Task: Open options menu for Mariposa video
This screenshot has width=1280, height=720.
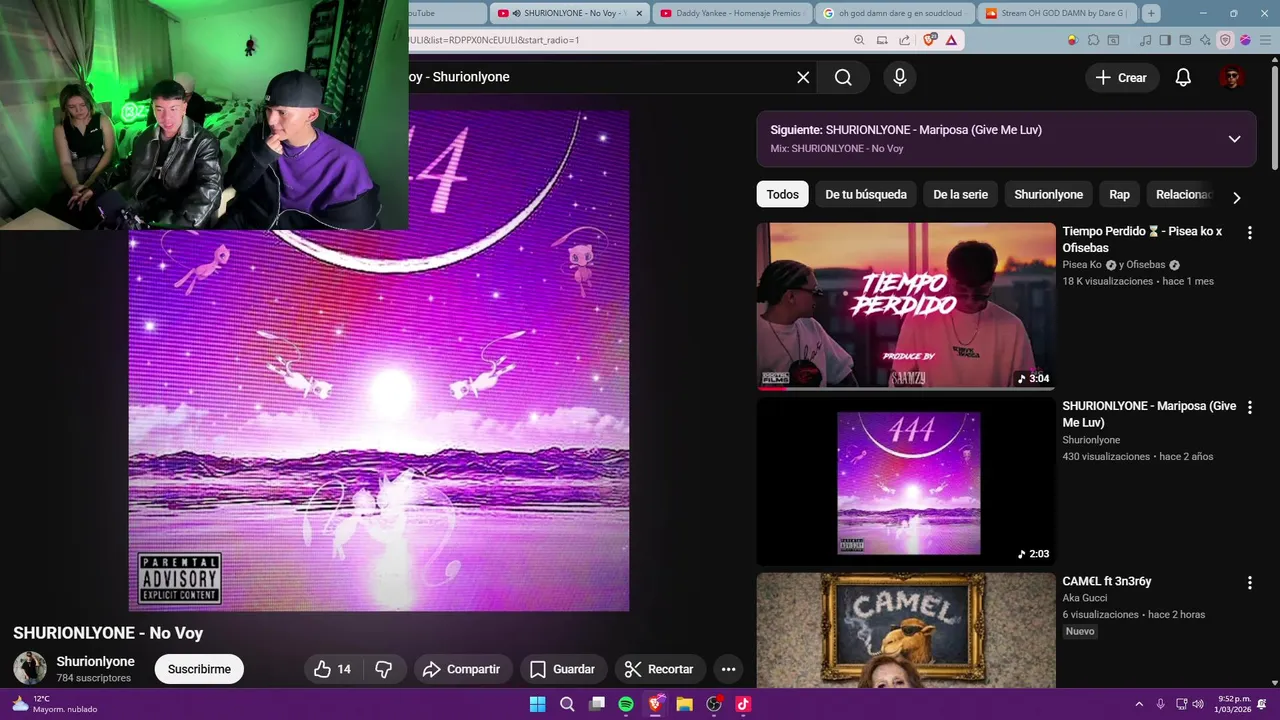Action: coord(1249,408)
